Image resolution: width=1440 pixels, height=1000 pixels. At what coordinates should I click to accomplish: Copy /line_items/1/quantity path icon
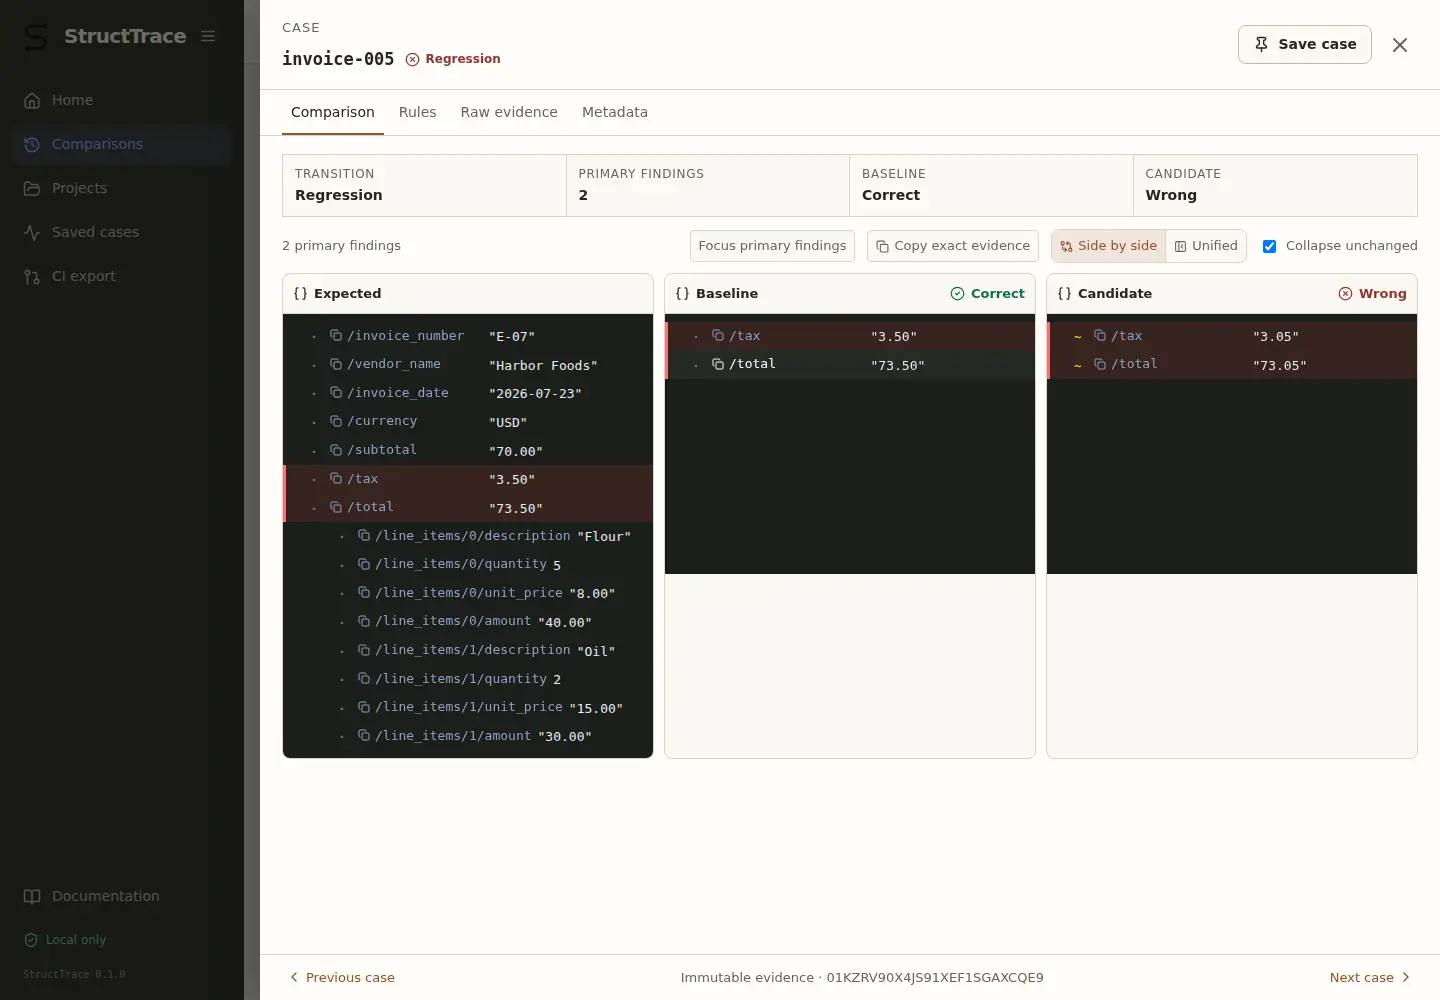tap(364, 679)
